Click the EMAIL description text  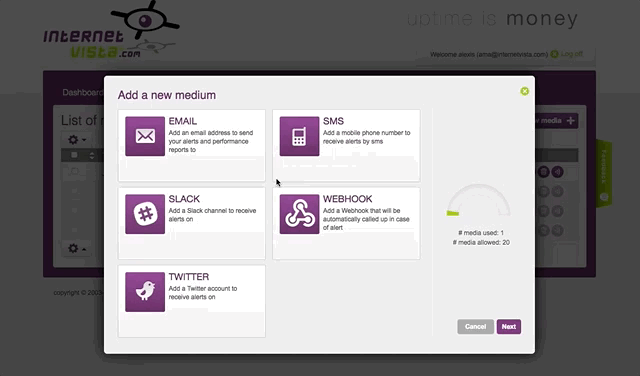211,141
